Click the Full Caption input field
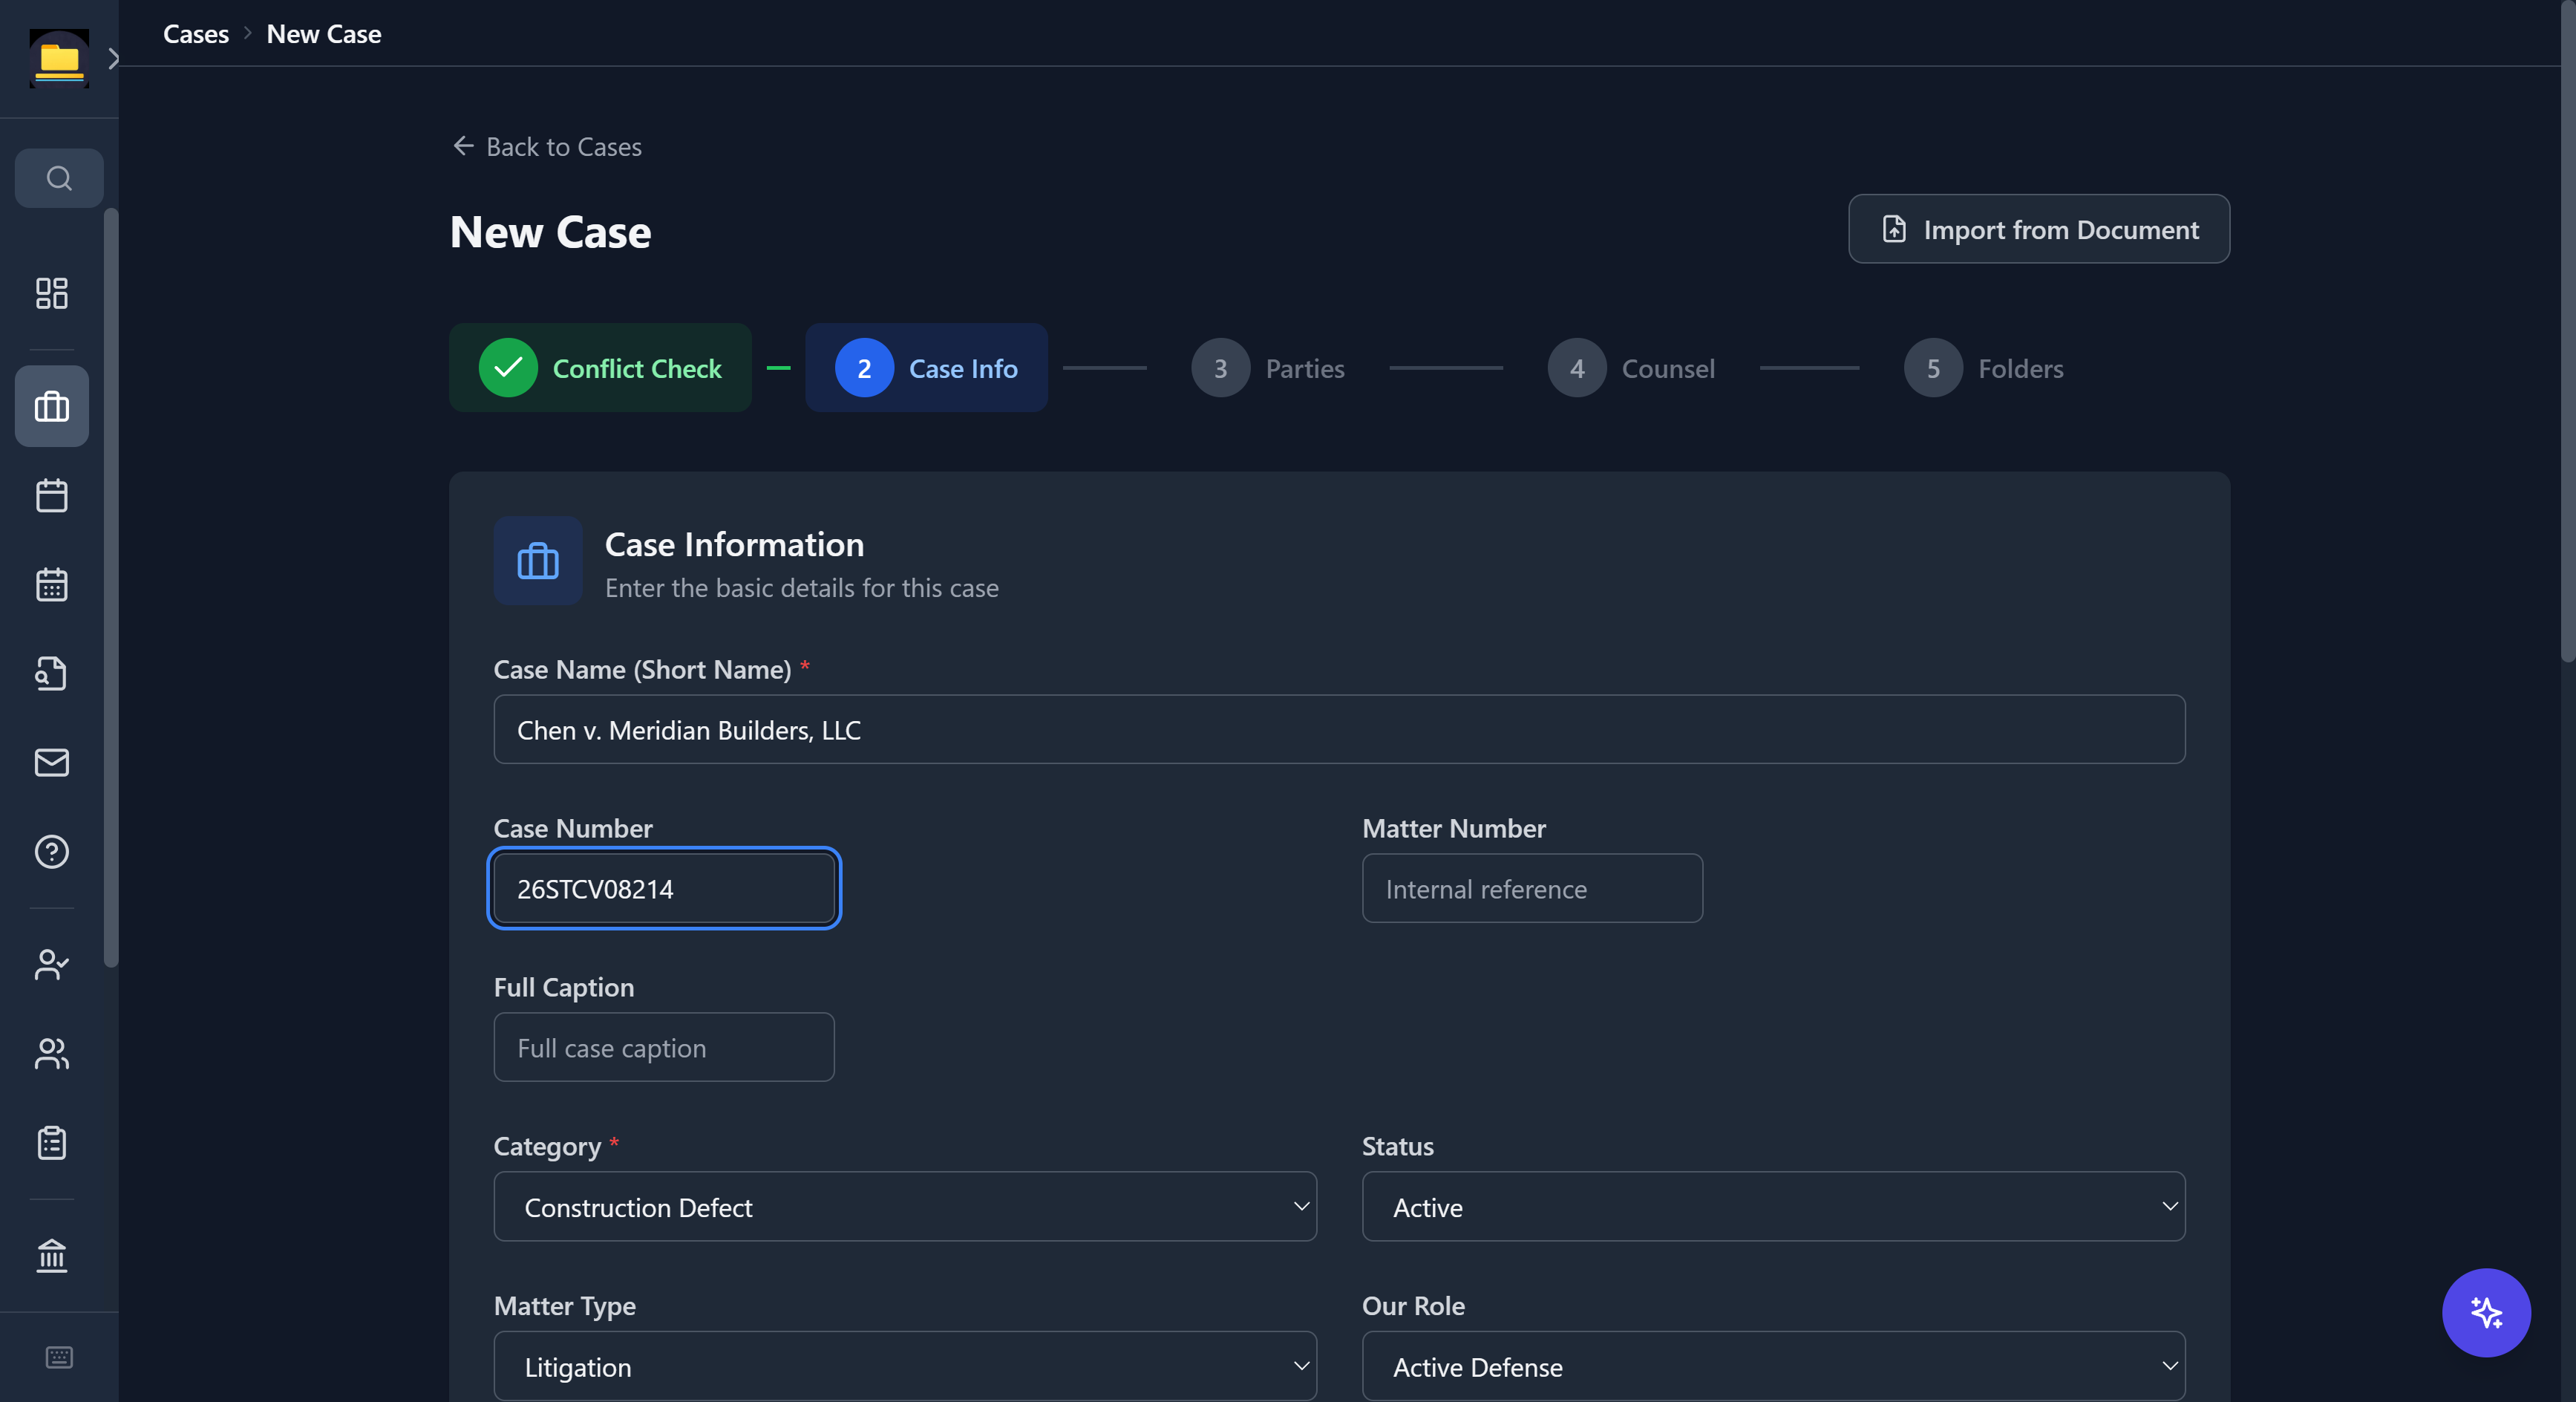This screenshot has height=1402, width=2576. tap(664, 1047)
